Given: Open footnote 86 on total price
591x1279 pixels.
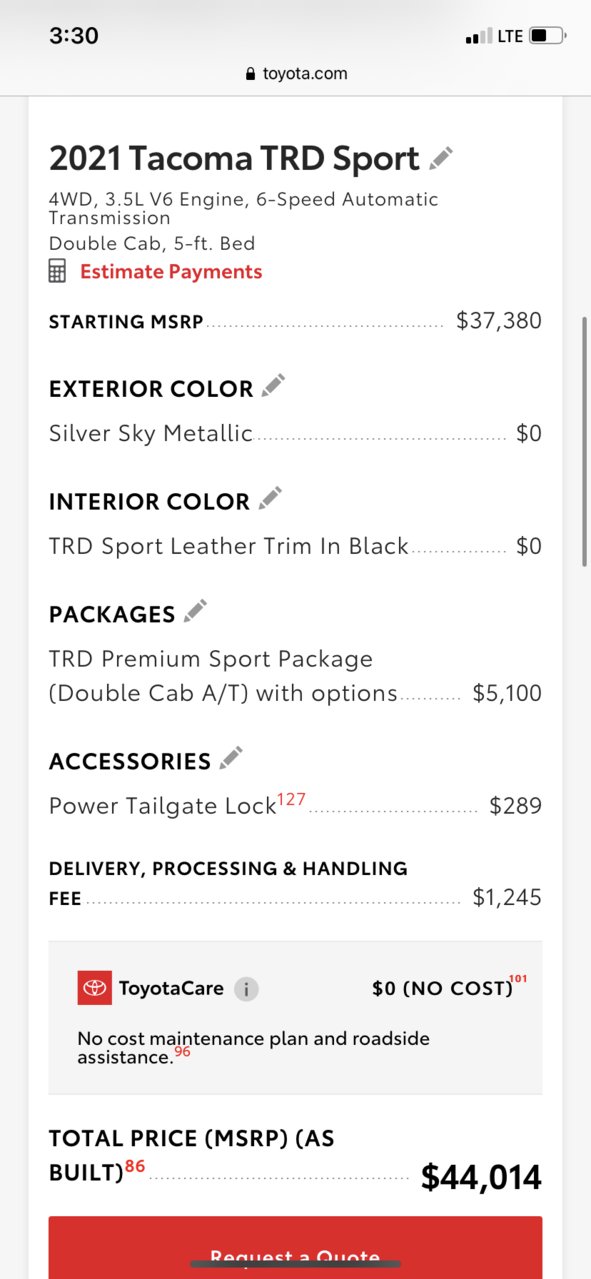Looking at the screenshot, I should [135, 1166].
